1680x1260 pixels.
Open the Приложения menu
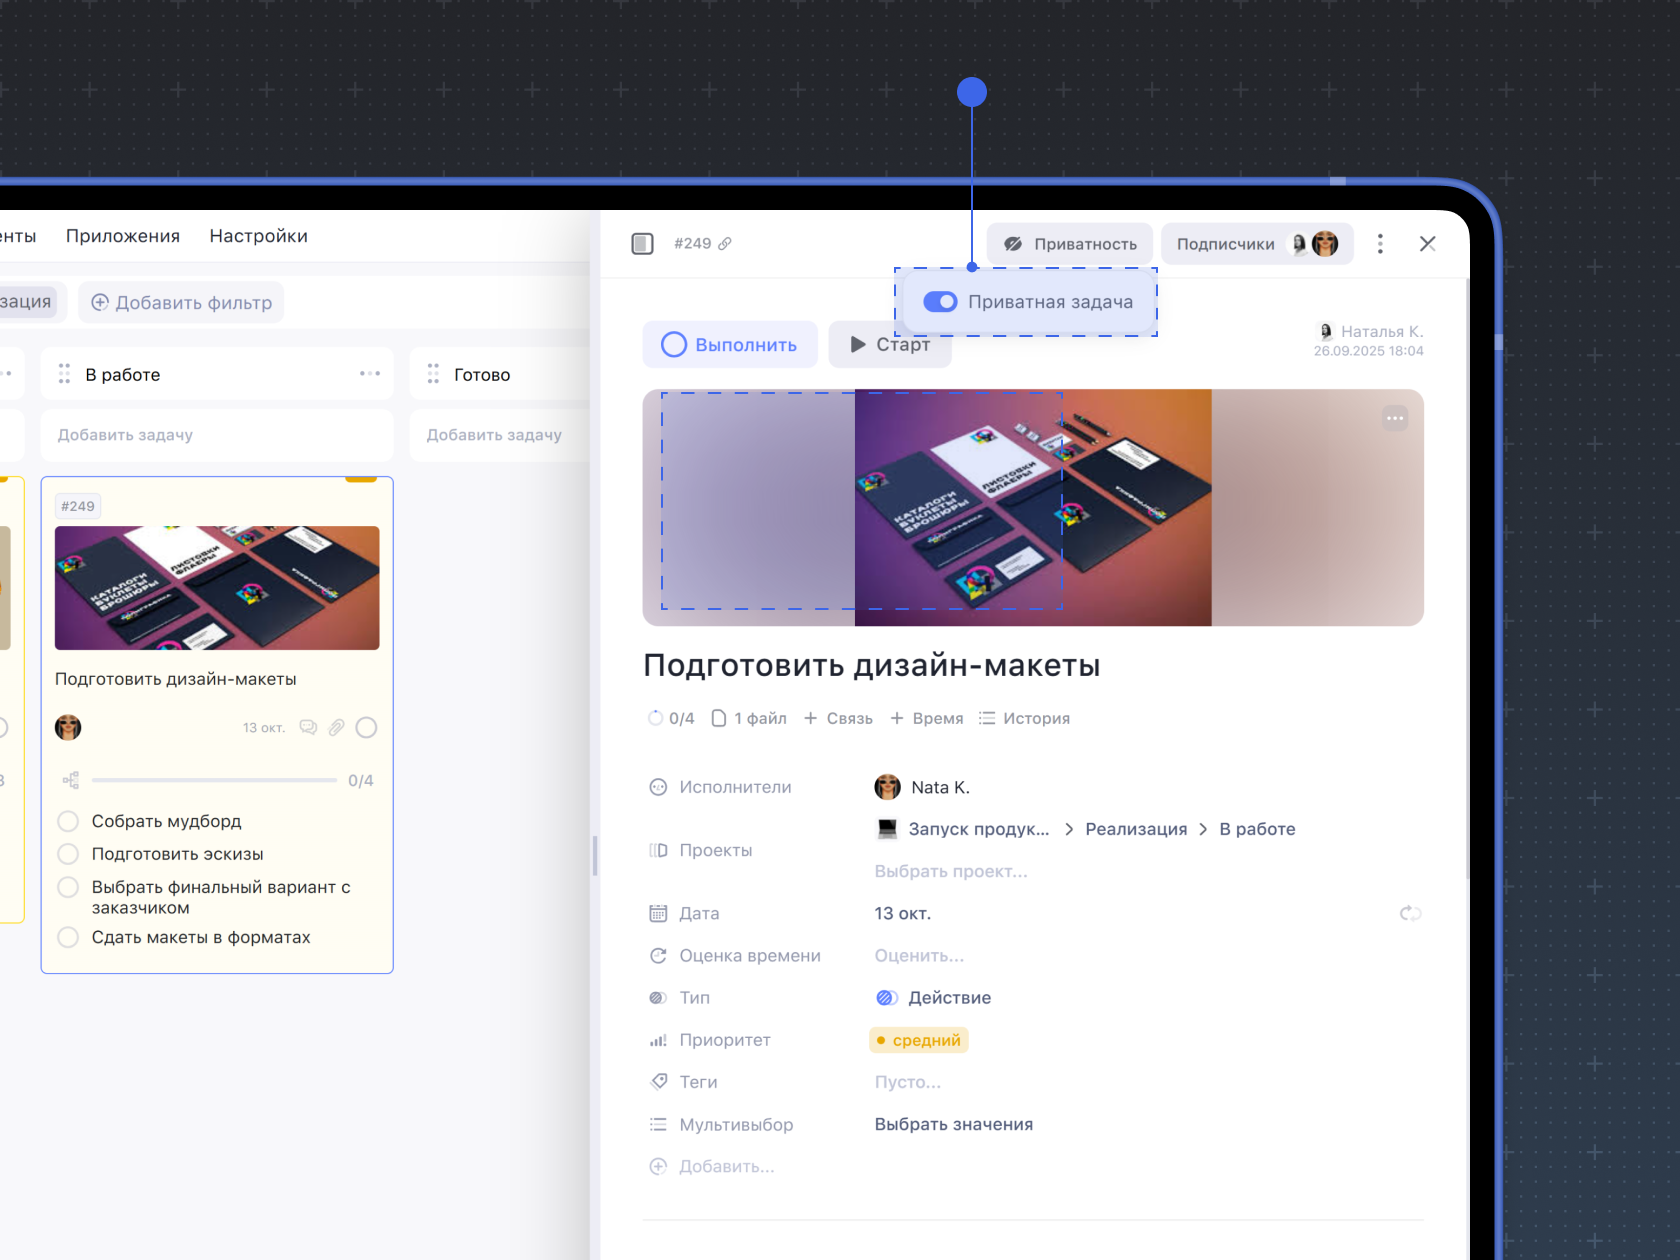(x=123, y=236)
